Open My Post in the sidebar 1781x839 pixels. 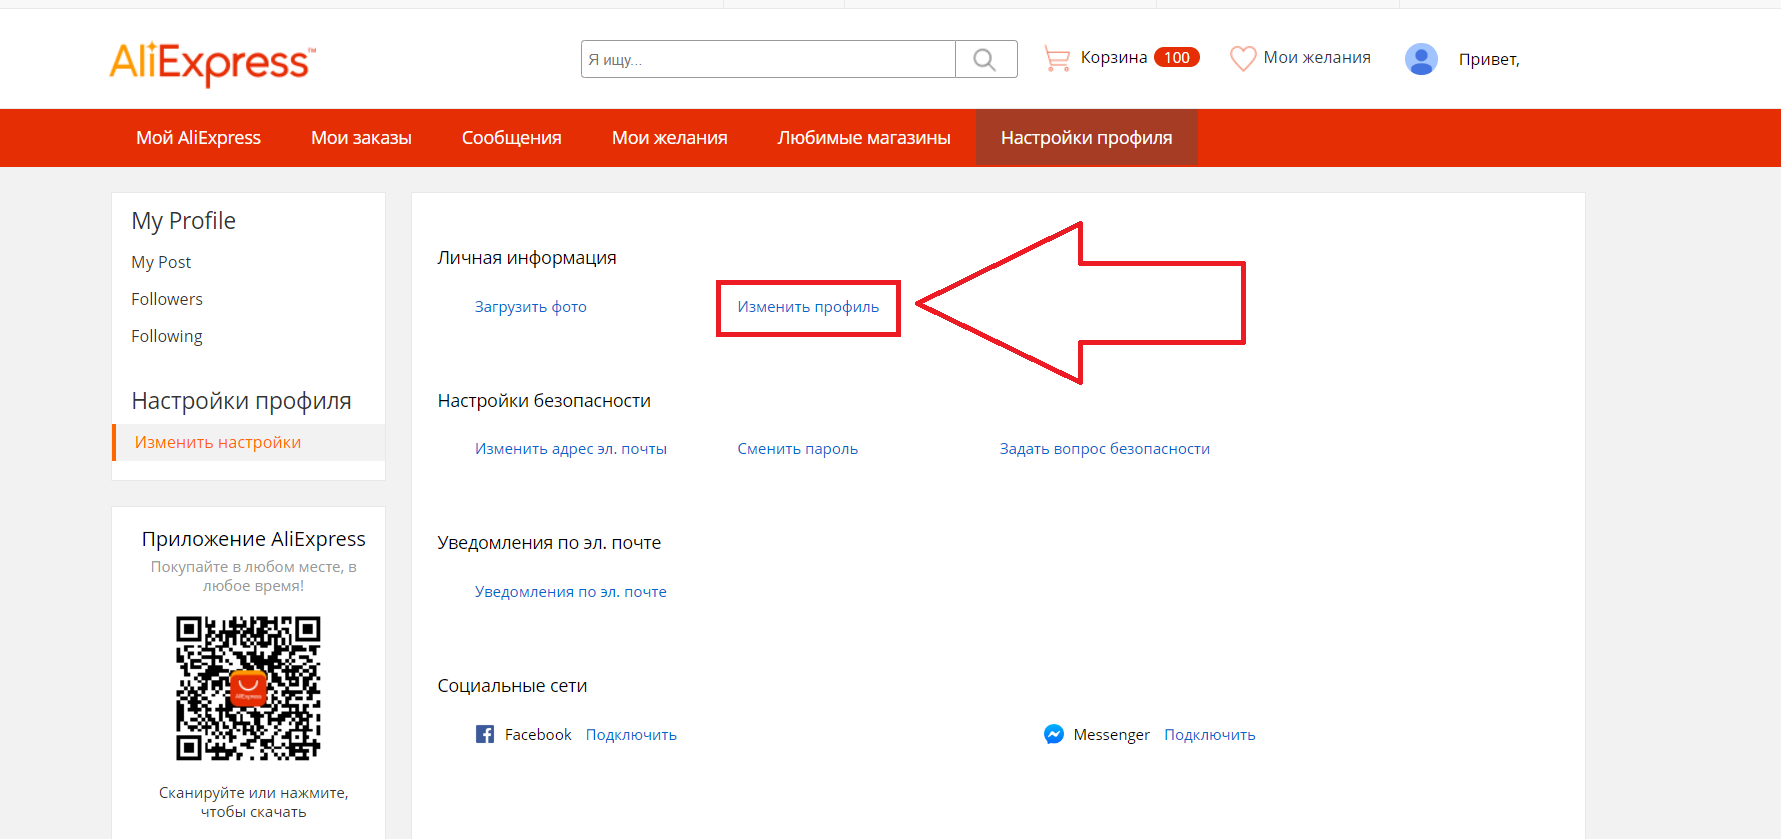point(161,262)
